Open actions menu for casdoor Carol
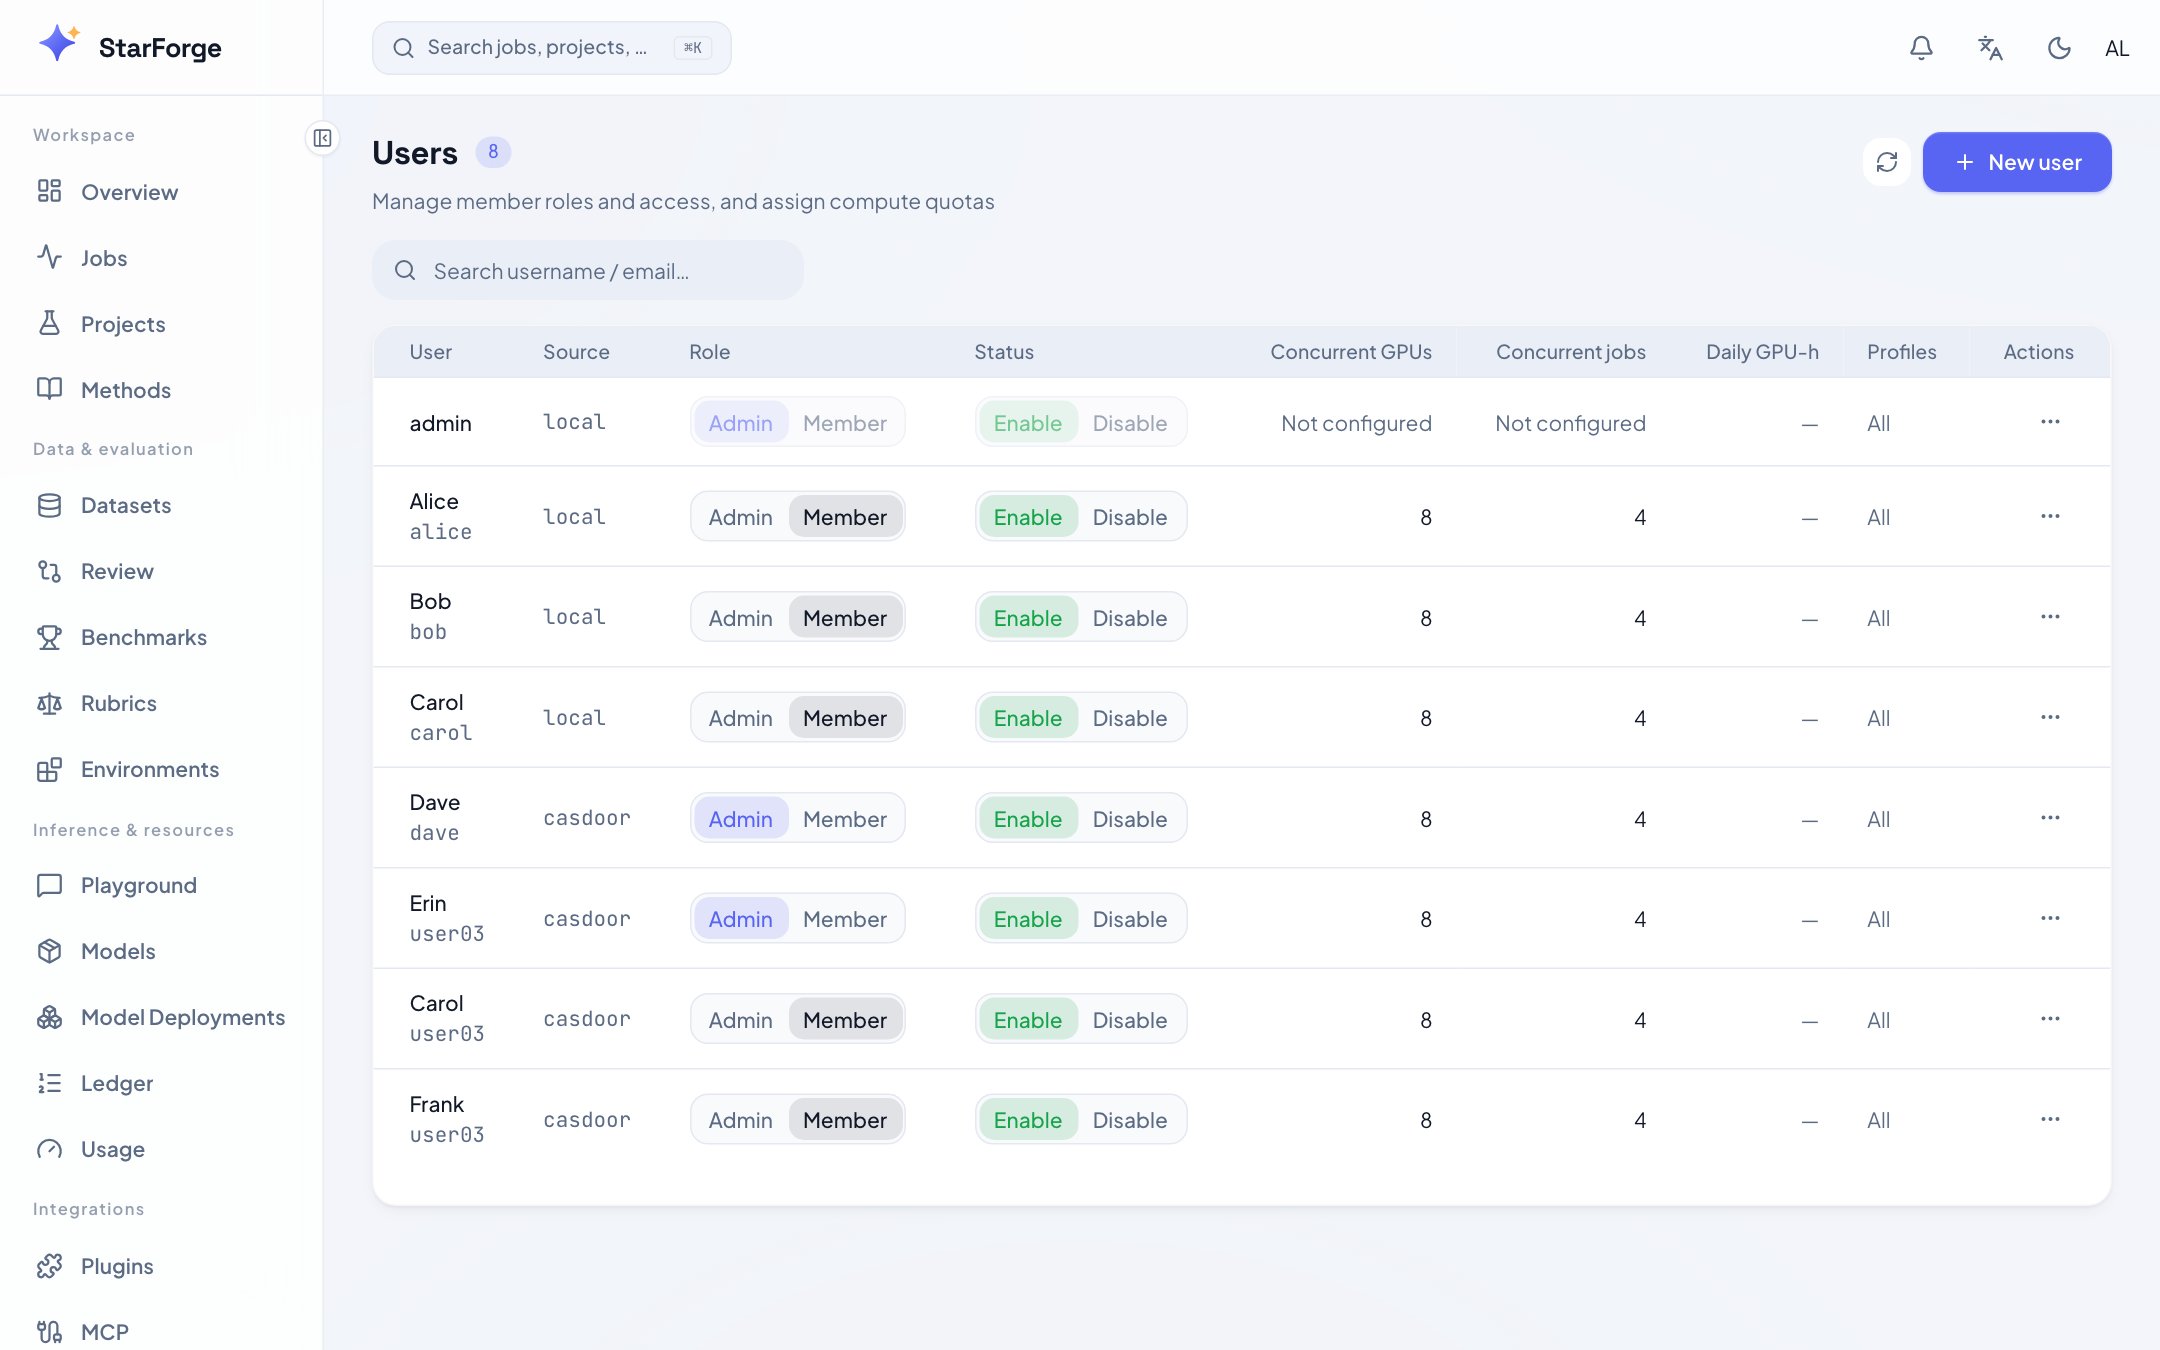Viewport: 2160px width, 1350px height. [x=2050, y=1019]
